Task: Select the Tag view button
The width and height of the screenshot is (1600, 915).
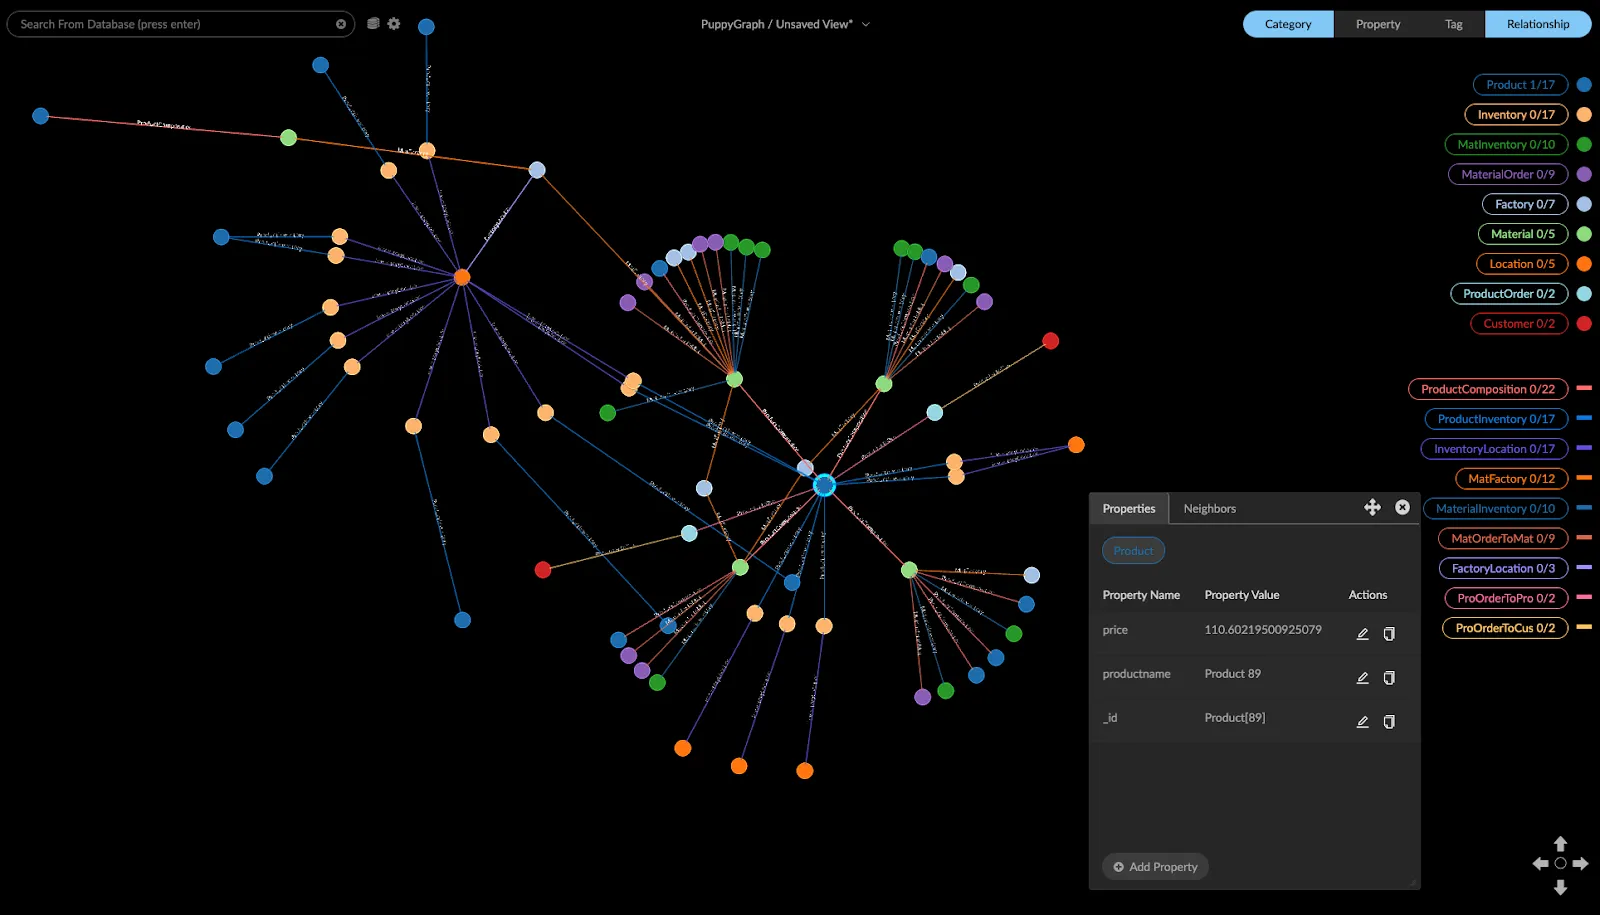Action: pos(1454,24)
